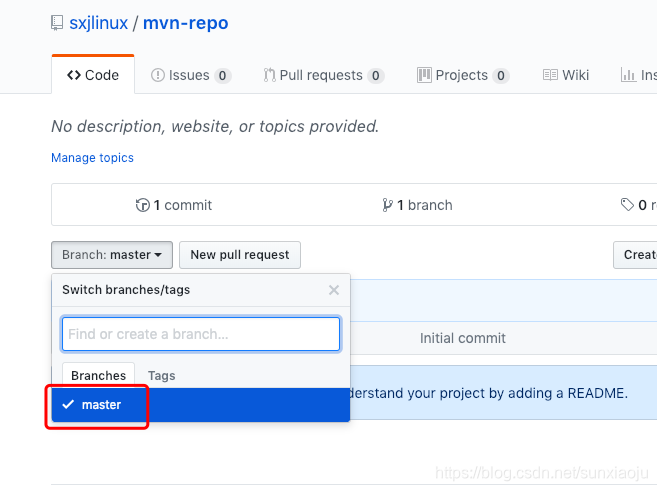
Task: Close the Switch branches/tags popup
Action: pyautogui.click(x=334, y=290)
